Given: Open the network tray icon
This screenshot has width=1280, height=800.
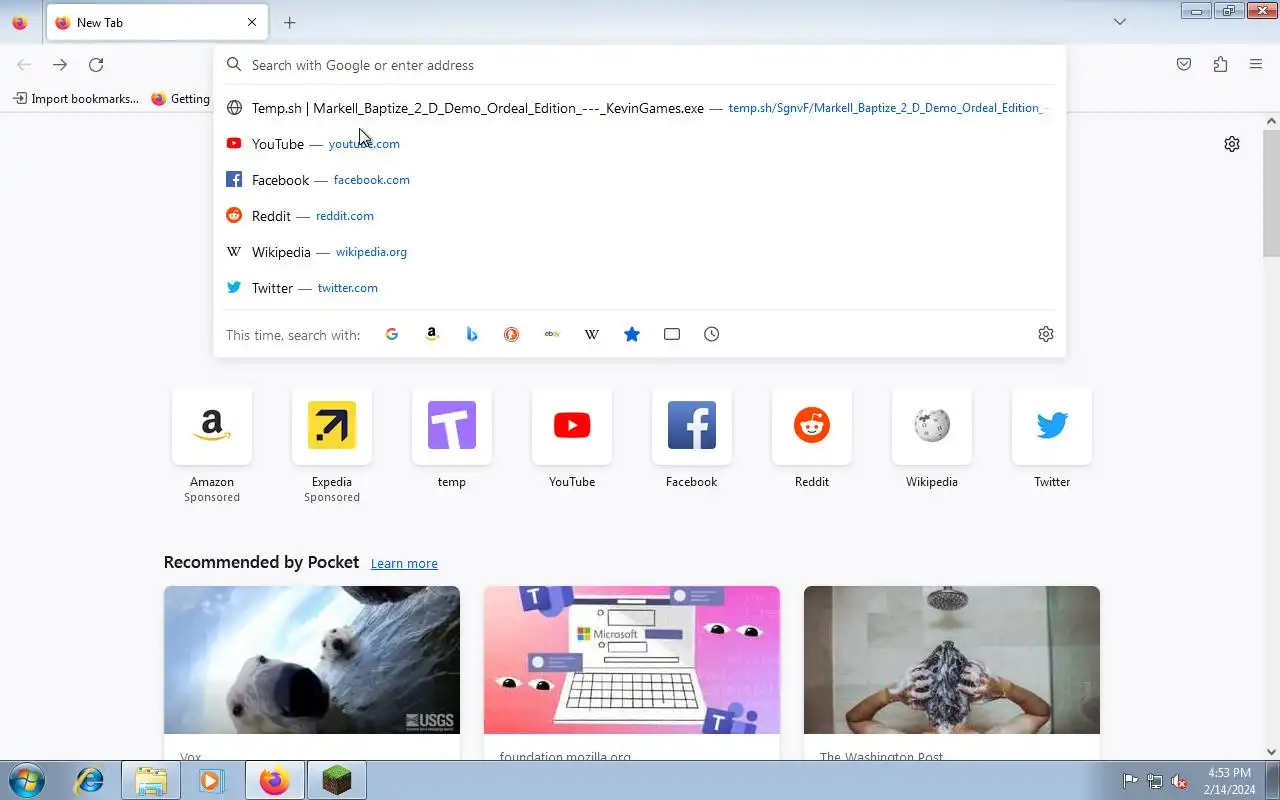Looking at the screenshot, I should [x=1155, y=781].
